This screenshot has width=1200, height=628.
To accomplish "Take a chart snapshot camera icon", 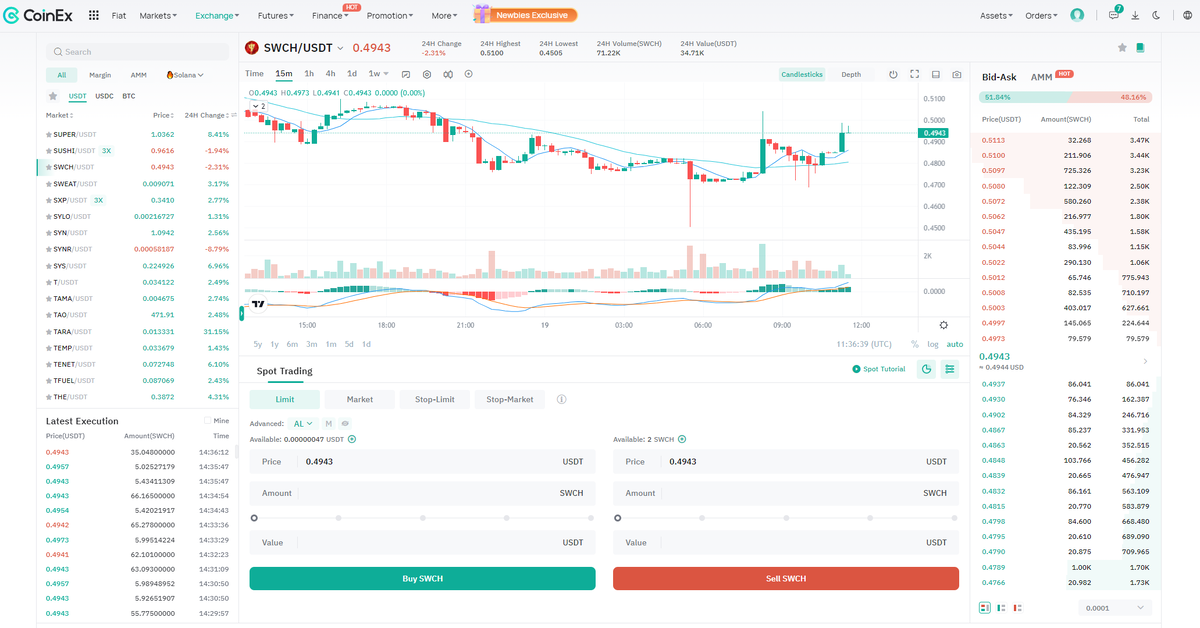I will coord(957,74).
